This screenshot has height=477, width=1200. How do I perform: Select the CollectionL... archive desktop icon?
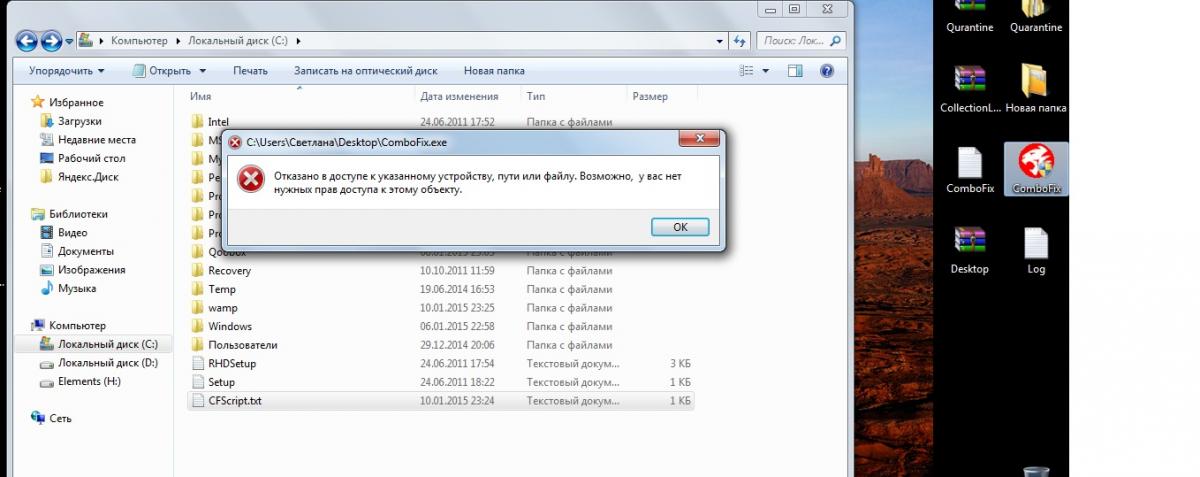click(970, 90)
